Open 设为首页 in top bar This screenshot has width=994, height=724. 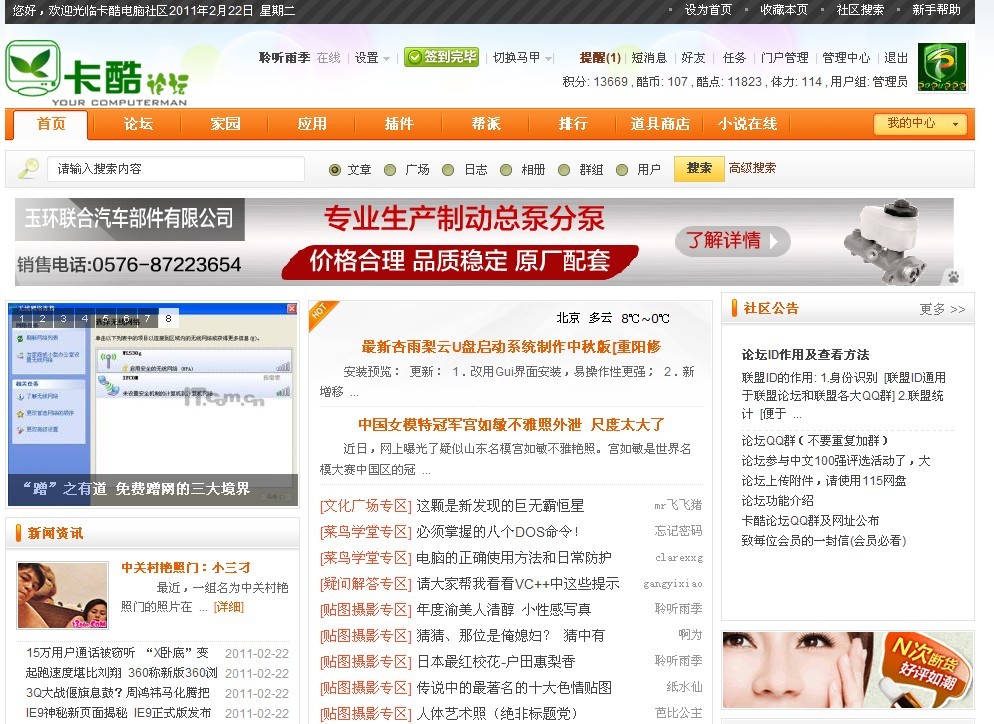708,10
